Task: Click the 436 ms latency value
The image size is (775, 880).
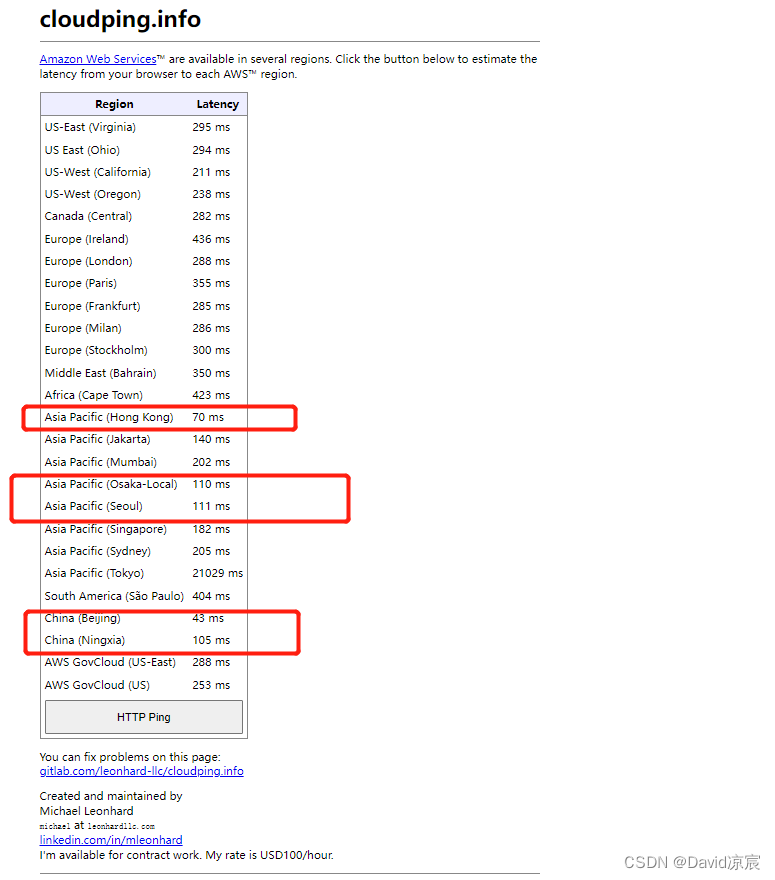Action: (x=211, y=239)
